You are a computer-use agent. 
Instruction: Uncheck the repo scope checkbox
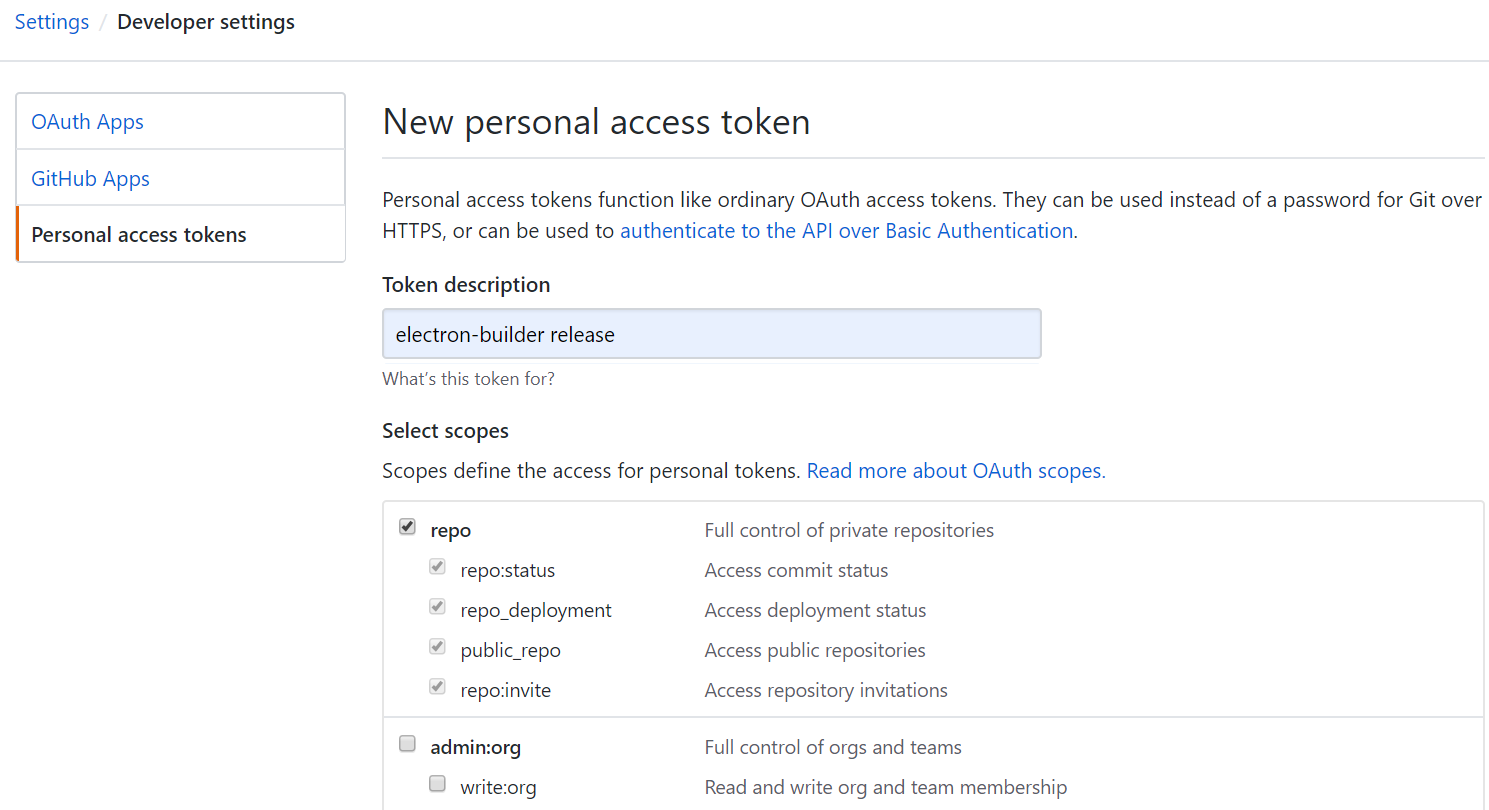click(407, 525)
